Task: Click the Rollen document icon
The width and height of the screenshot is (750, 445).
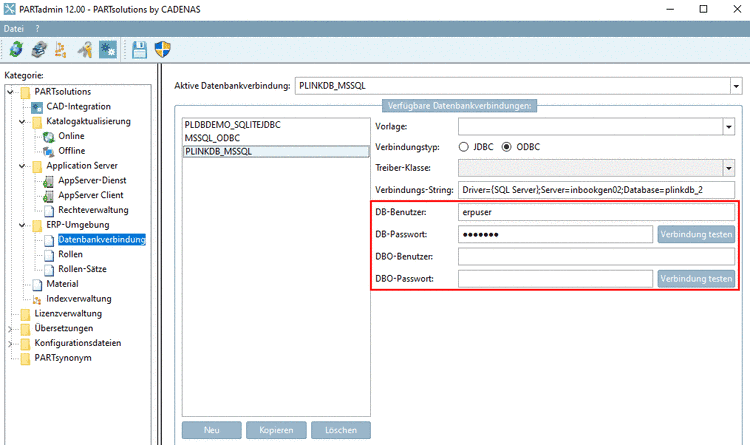Action: (x=49, y=255)
